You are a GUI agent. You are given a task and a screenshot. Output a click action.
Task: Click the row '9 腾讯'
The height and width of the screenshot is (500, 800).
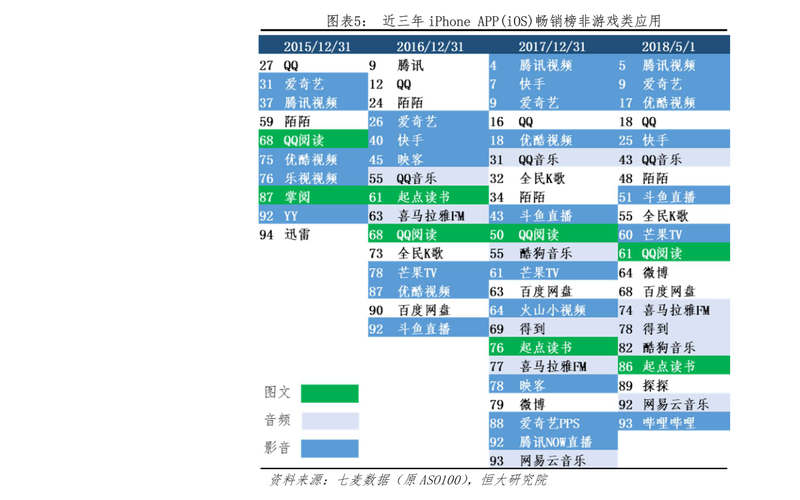[x=429, y=65]
